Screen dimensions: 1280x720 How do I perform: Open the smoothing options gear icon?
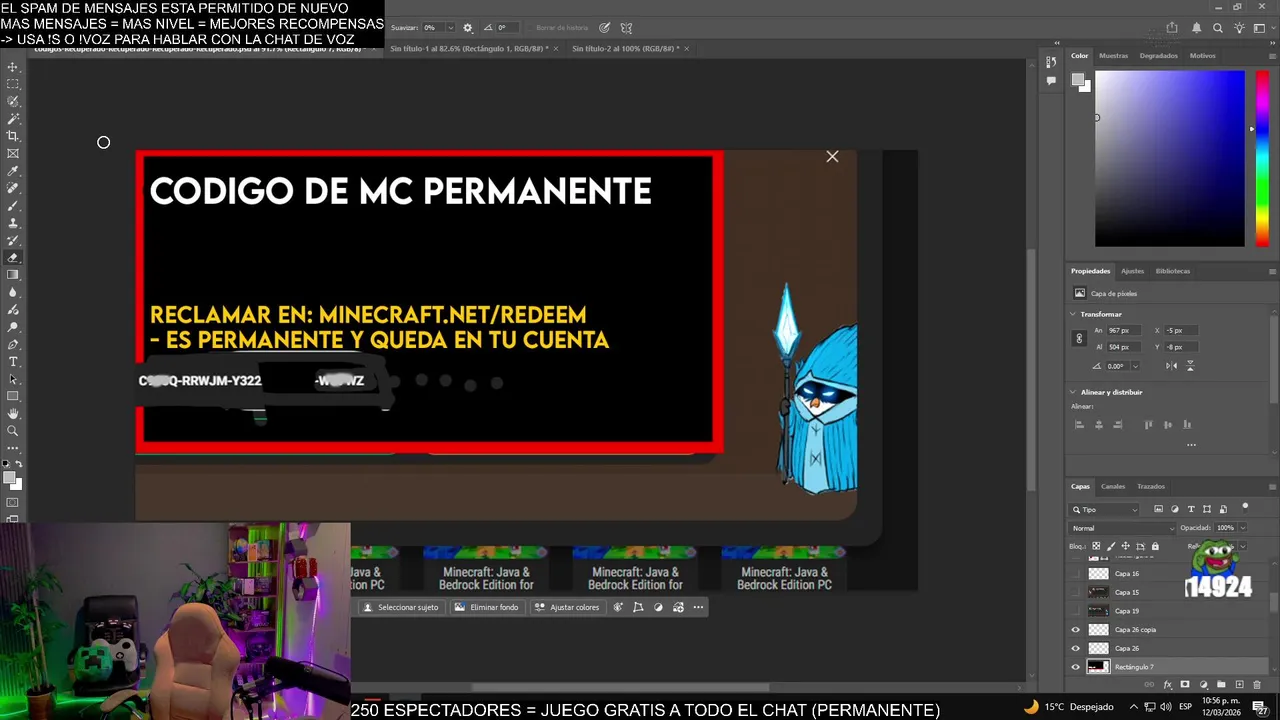coord(467,28)
